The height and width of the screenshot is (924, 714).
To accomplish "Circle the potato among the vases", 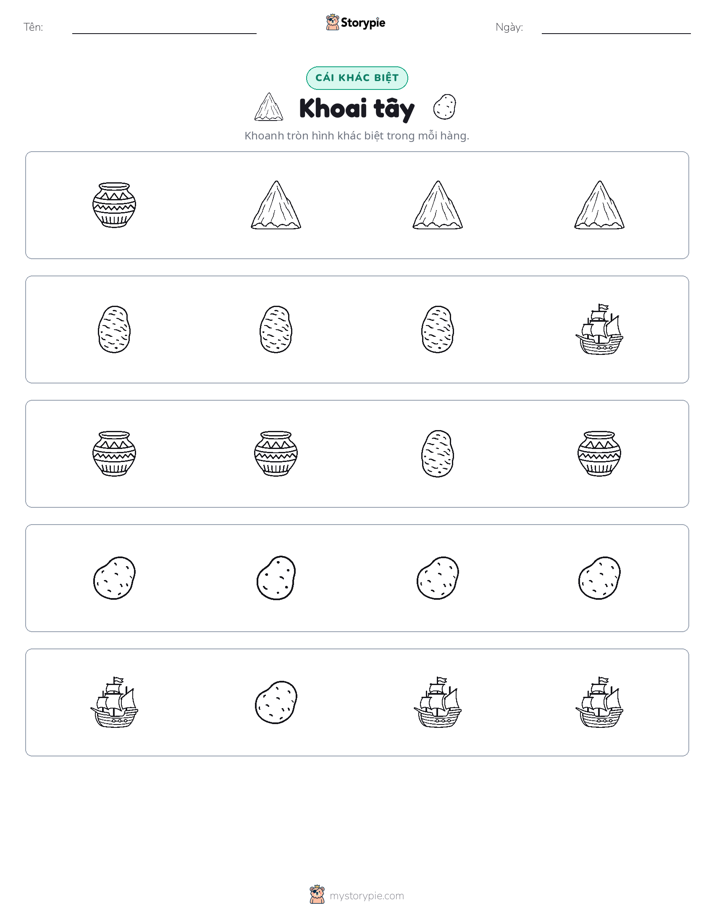I will (438, 453).
